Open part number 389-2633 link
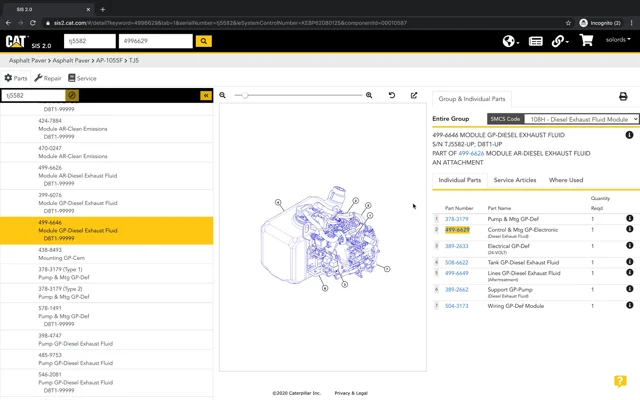This screenshot has width=640, height=400. (456, 245)
